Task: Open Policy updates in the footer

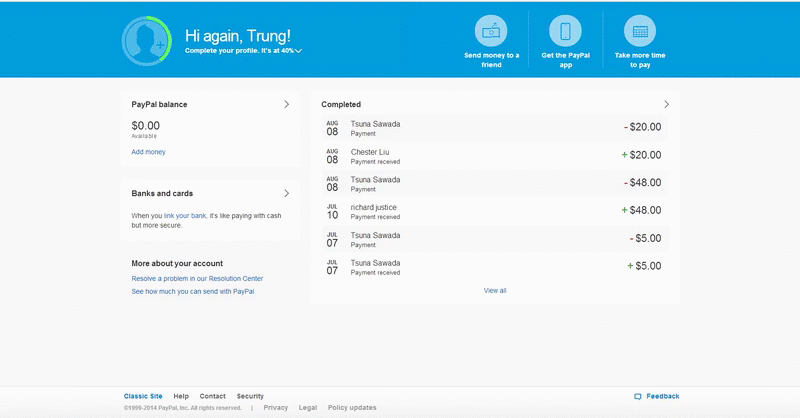Action: [352, 408]
